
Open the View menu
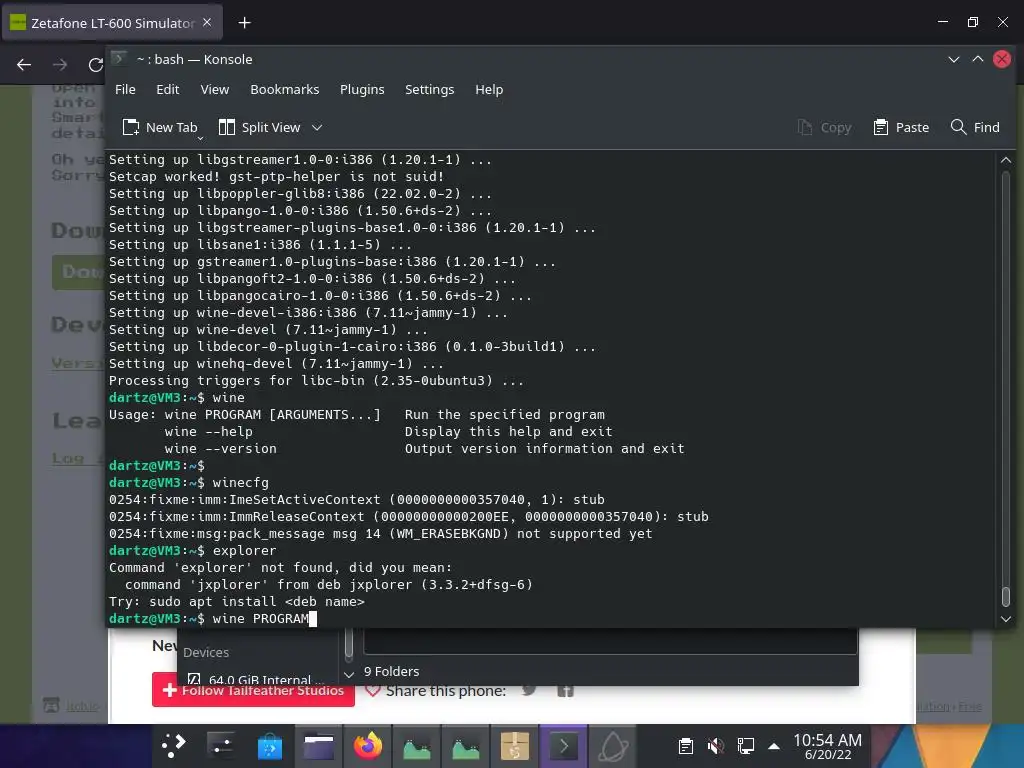coord(215,89)
